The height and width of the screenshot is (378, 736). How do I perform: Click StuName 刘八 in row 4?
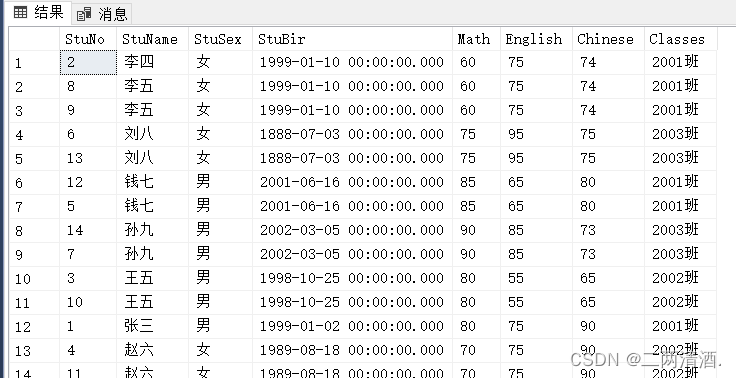tap(153, 135)
